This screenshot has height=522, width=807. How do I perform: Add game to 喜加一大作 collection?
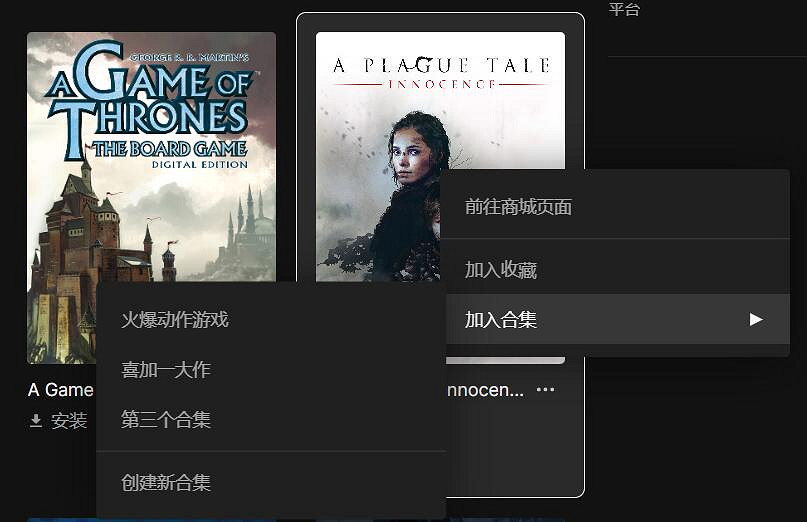click(271, 370)
